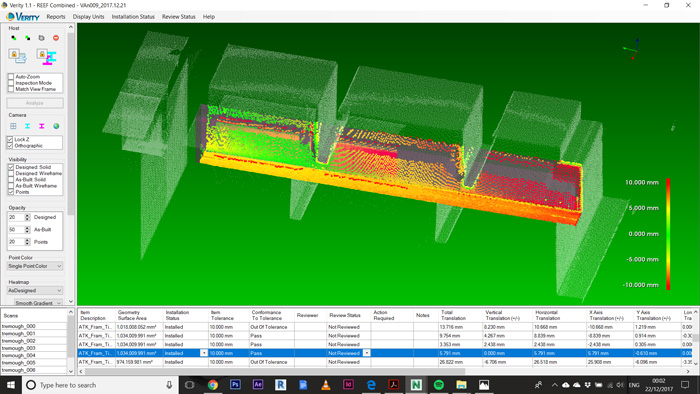
Task: Open Revit from the Windows taskbar
Action: (x=280, y=385)
